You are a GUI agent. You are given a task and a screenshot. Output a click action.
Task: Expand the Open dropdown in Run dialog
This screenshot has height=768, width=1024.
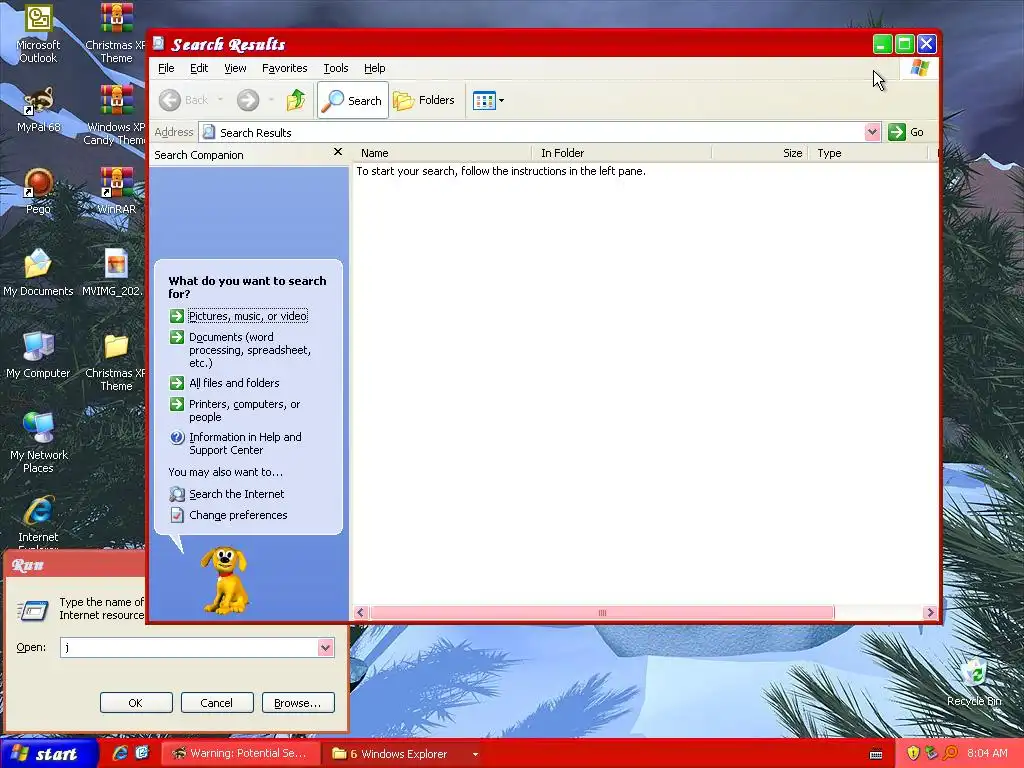pyautogui.click(x=326, y=647)
